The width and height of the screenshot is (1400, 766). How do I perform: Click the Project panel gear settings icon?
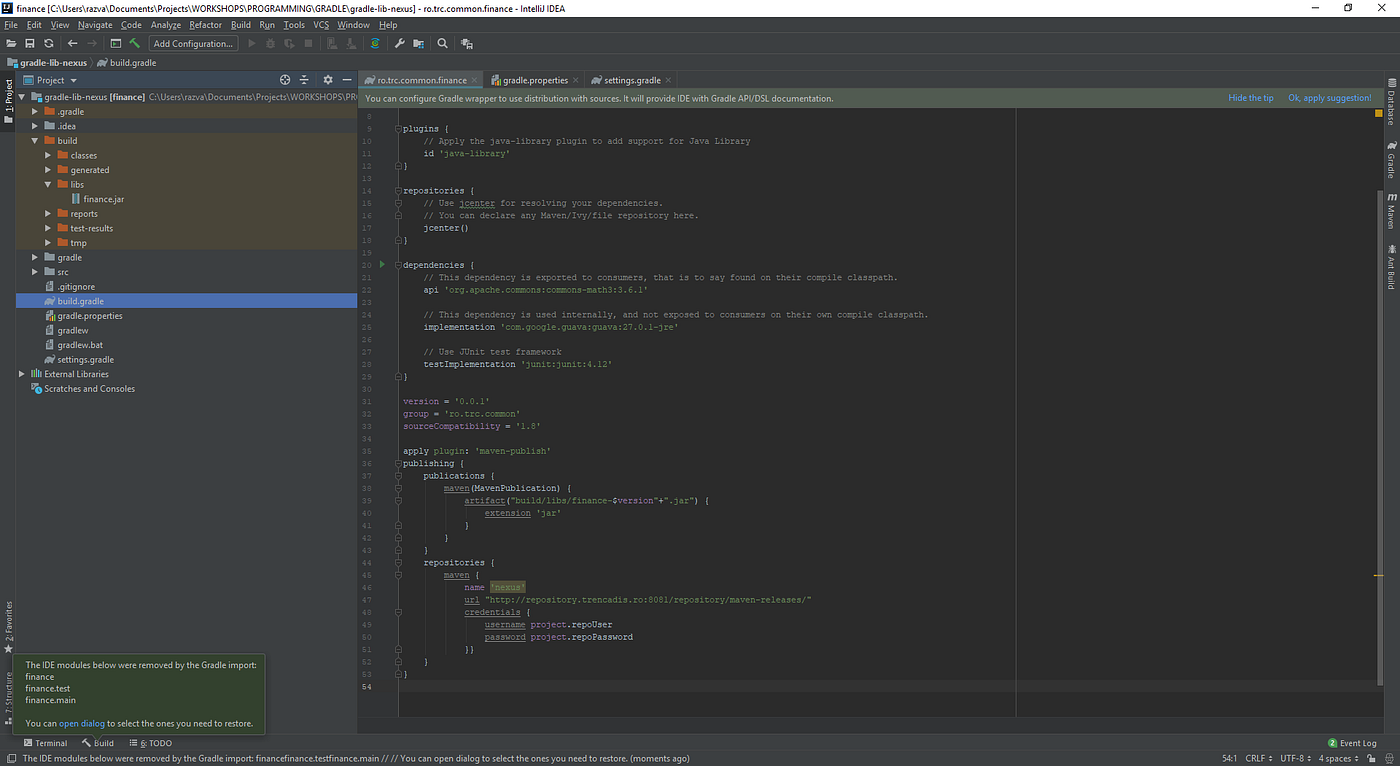(327, 80)
